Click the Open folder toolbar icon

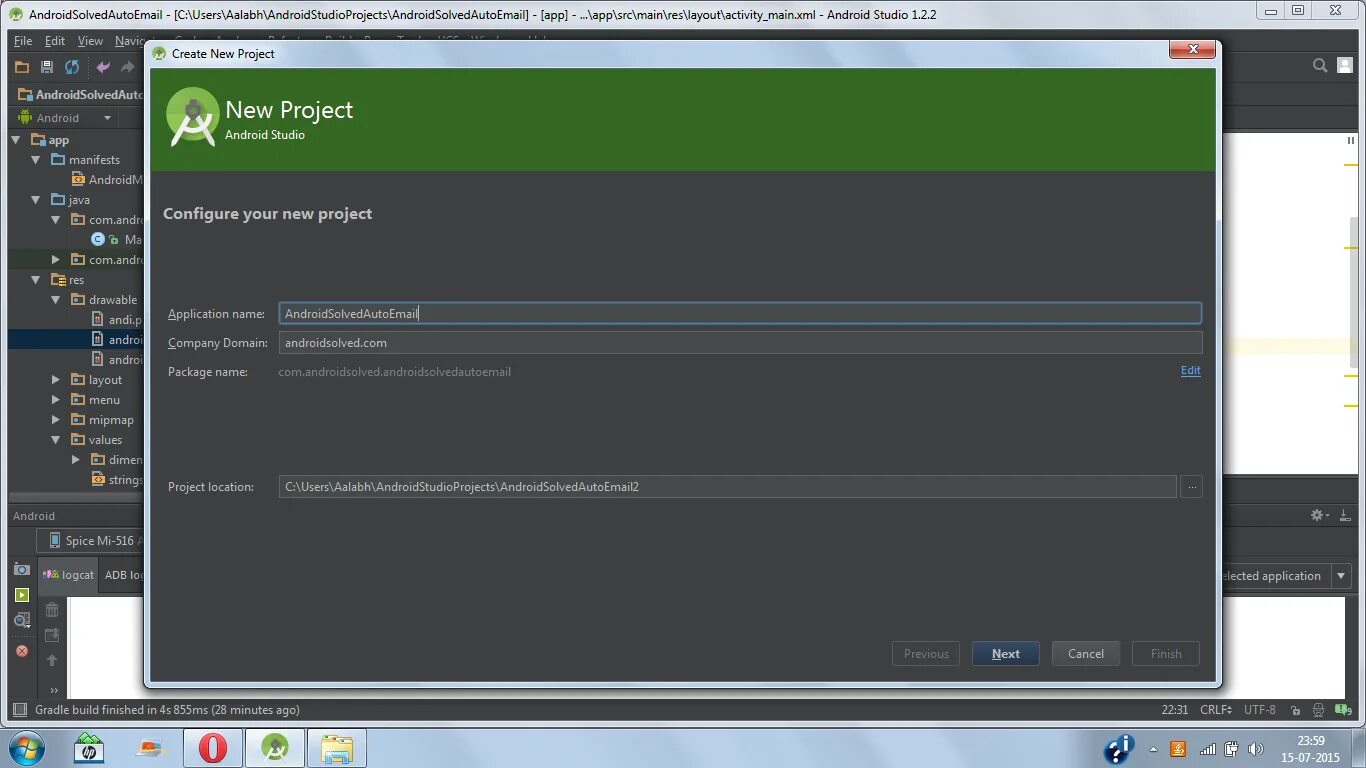click(x=22, y=67)
